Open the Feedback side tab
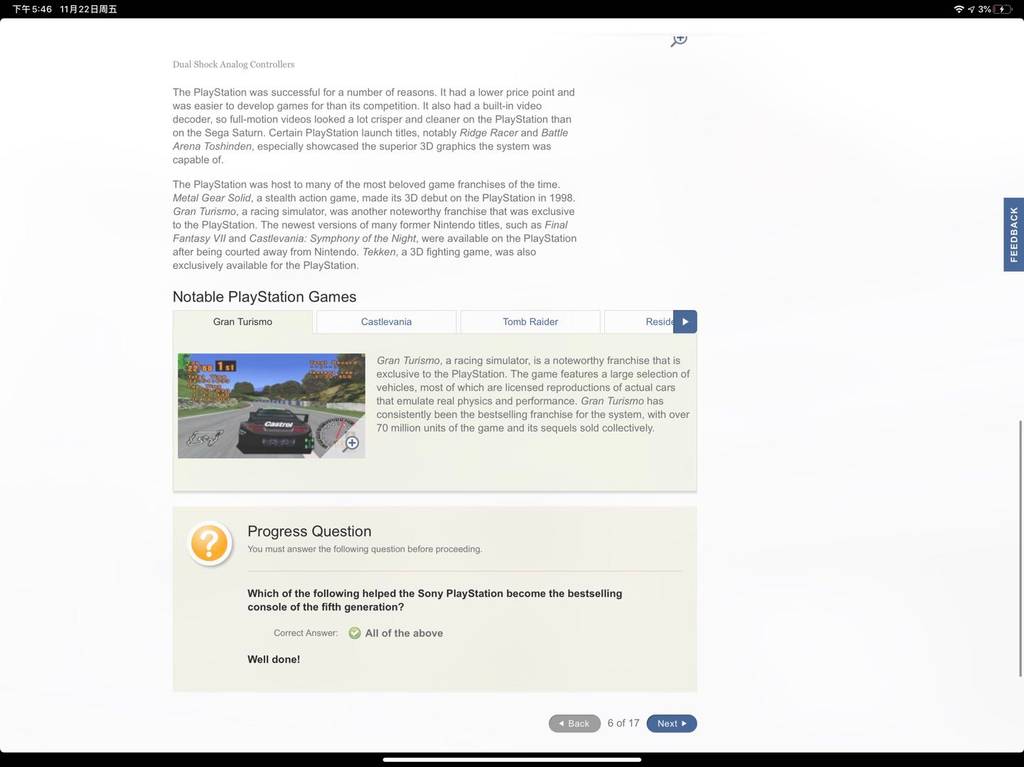Viewport: 1024px width, 767px height. point(1014,235)
